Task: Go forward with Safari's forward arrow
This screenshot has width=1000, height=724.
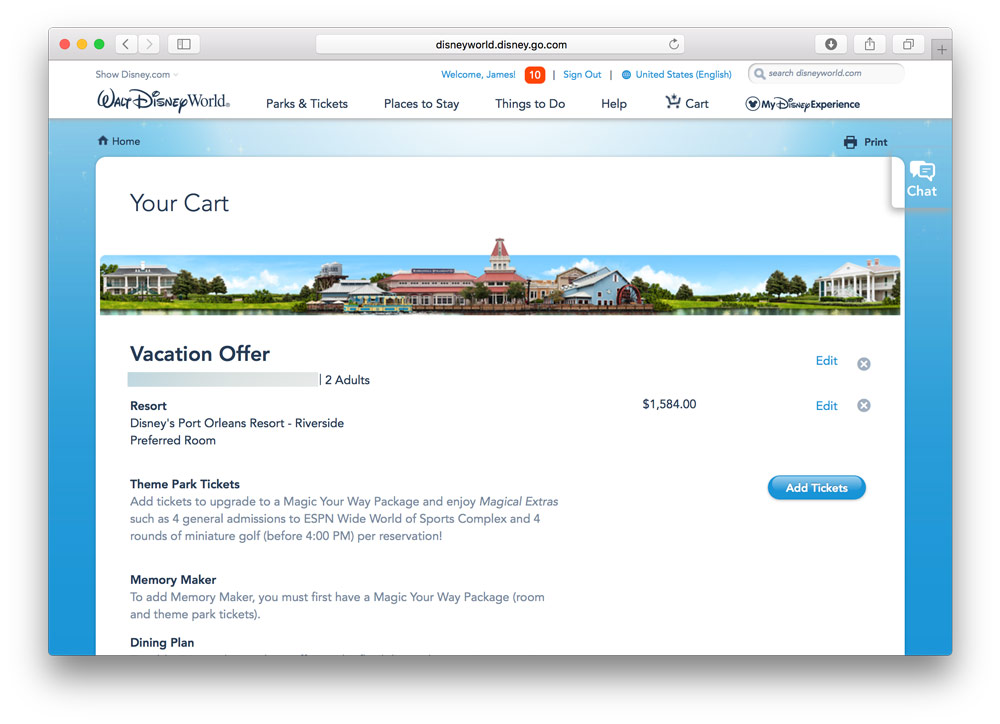Action: click(x=149, y=44)
